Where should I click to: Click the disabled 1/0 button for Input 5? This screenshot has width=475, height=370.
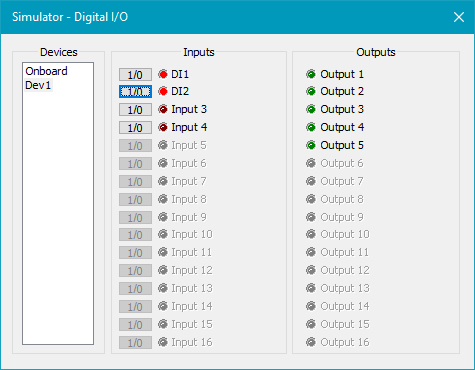tap(135, 146)
